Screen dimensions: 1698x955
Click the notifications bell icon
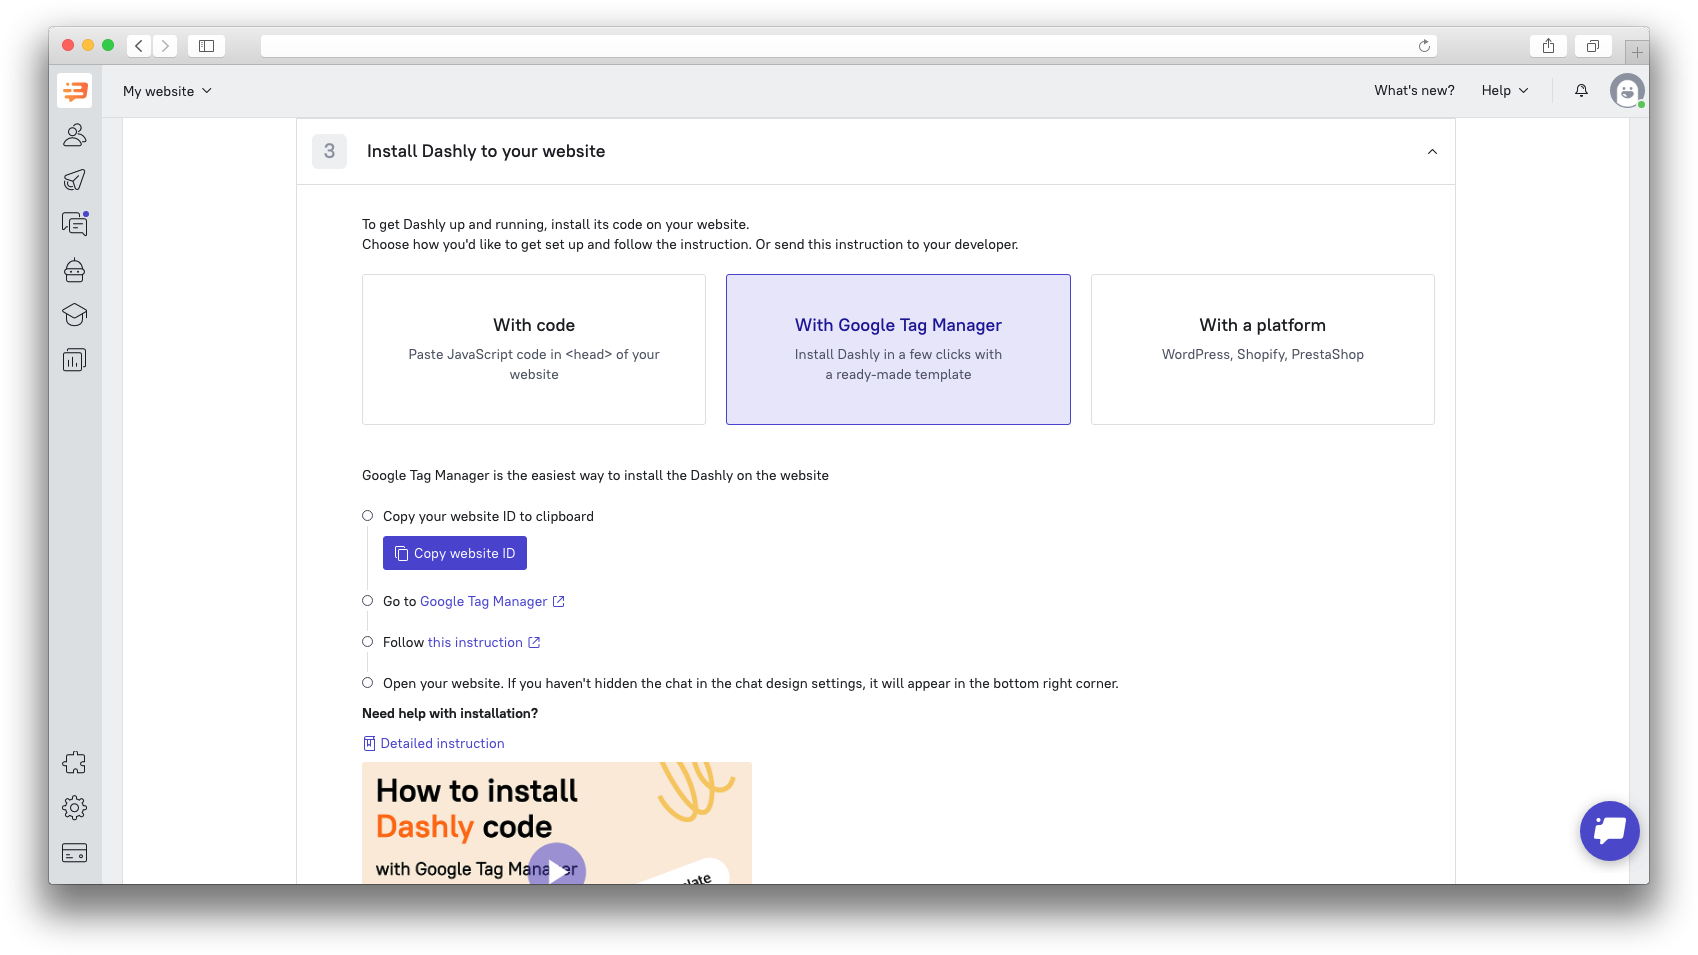coord(1581,91)
